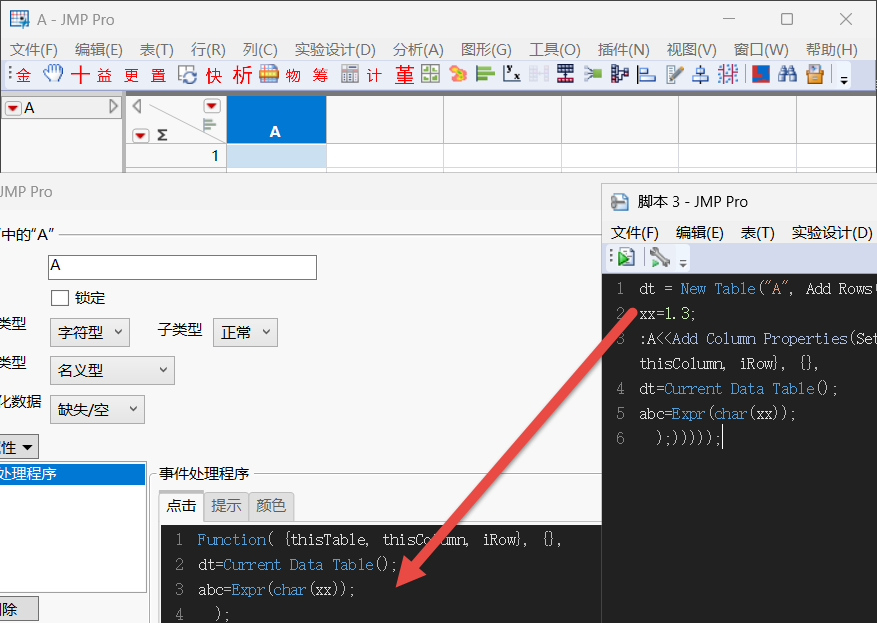Open the rows red triangle beside Σ
The image size is (877, 623).
(140, 135)
